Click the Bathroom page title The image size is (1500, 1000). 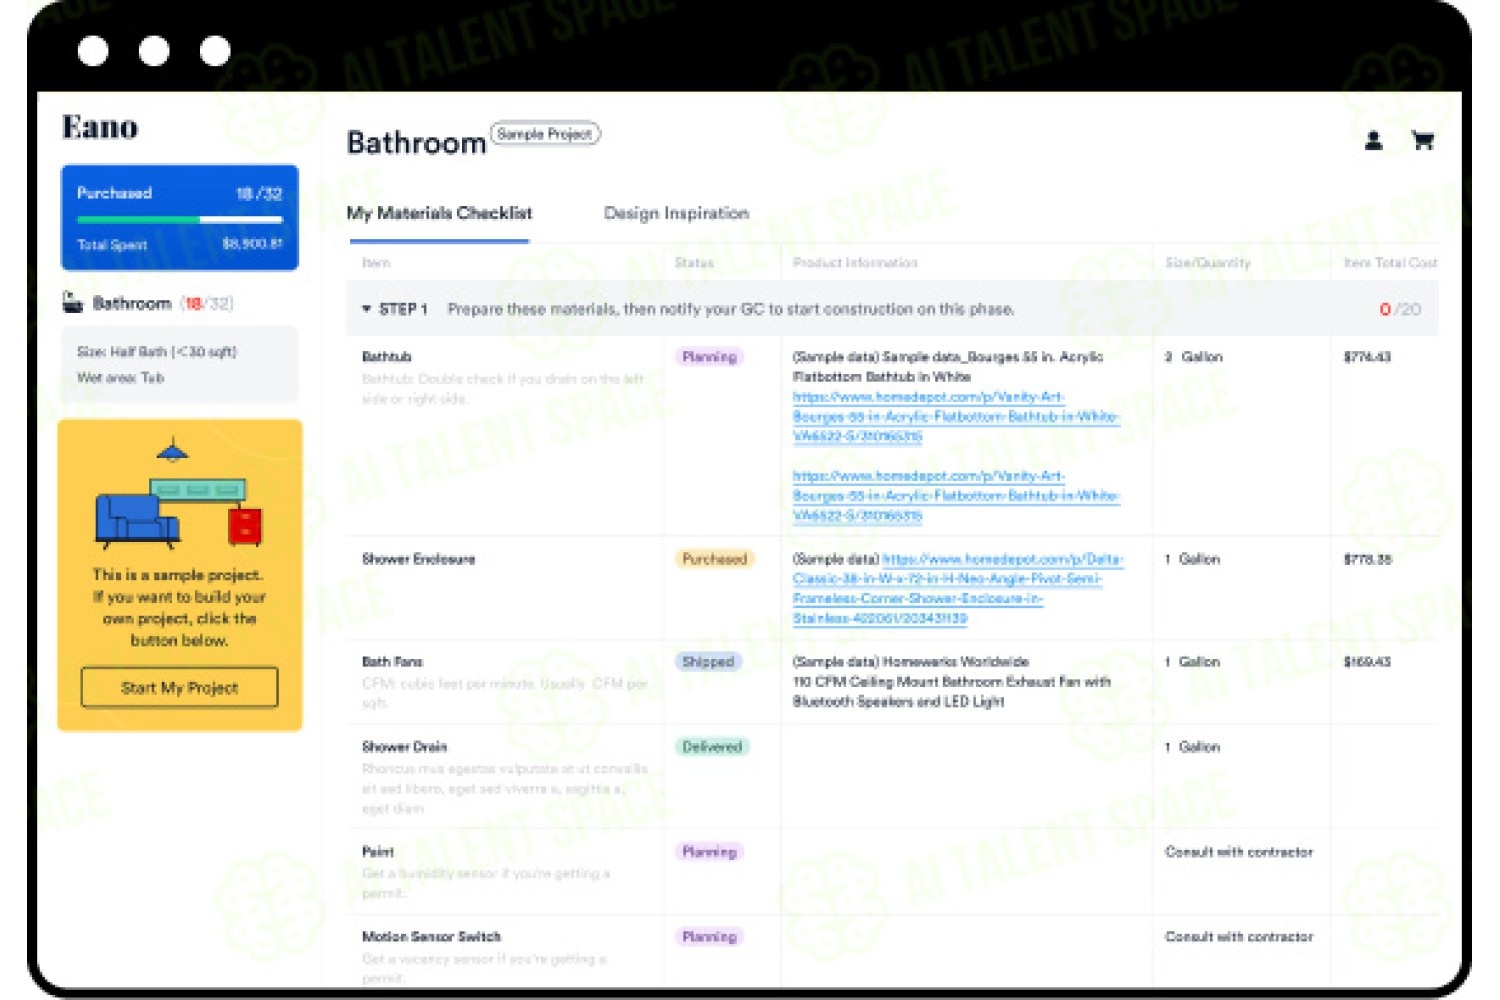[416, 143]
